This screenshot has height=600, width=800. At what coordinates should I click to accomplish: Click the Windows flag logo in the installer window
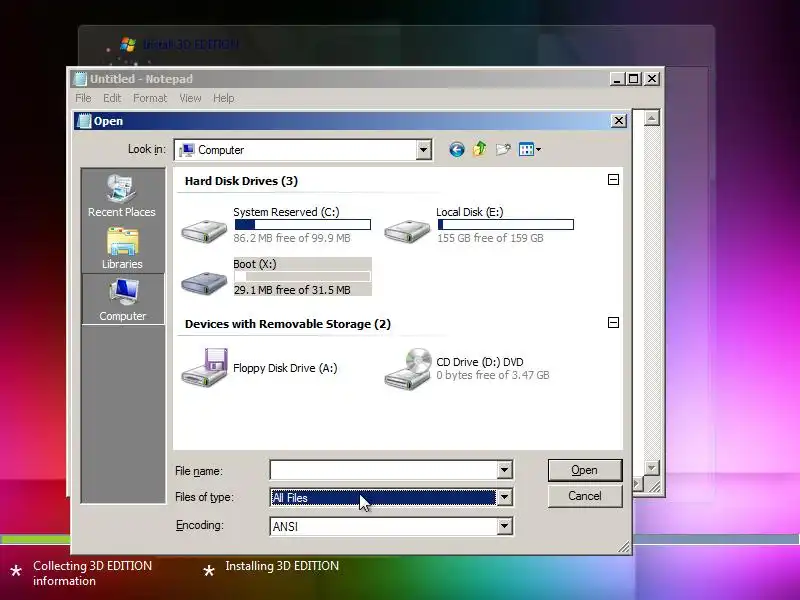point(128,44)
